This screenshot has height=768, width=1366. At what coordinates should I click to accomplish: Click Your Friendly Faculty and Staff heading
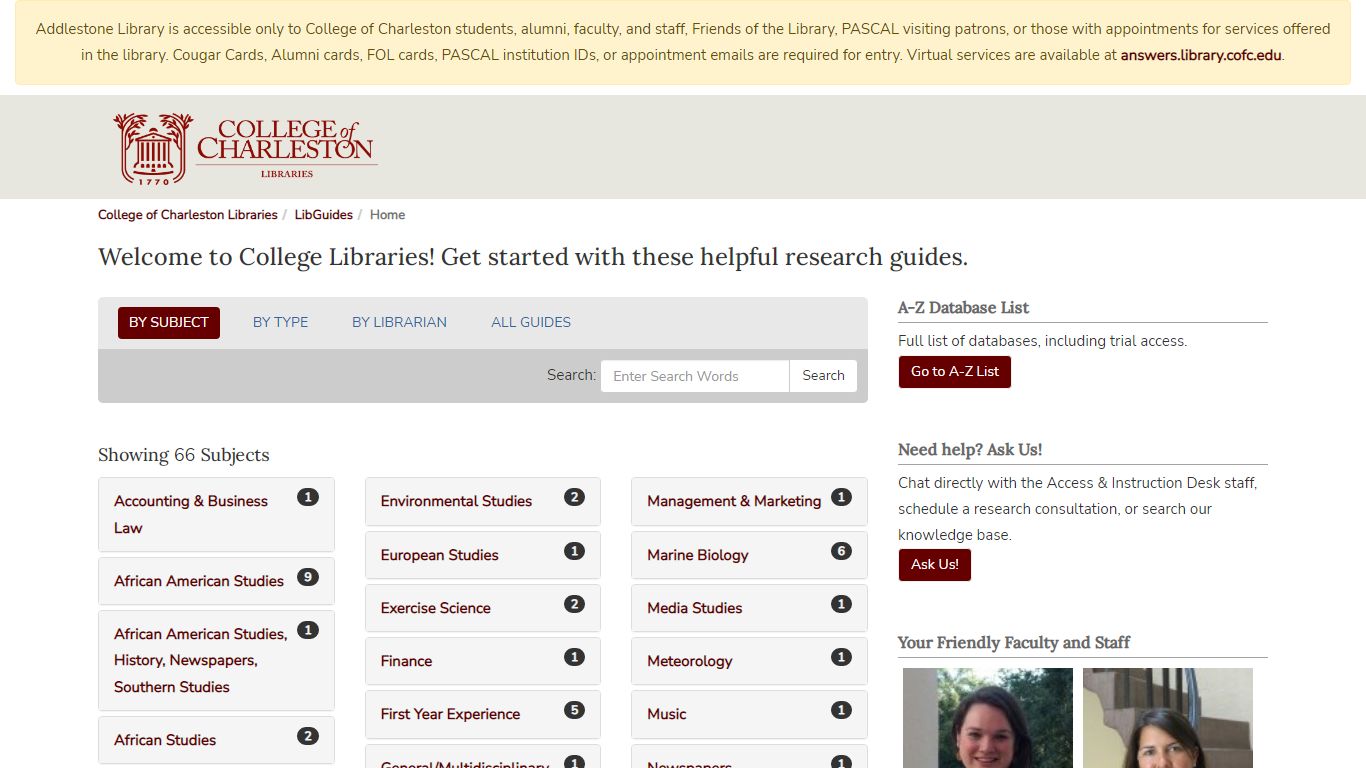coord(1014,643)
